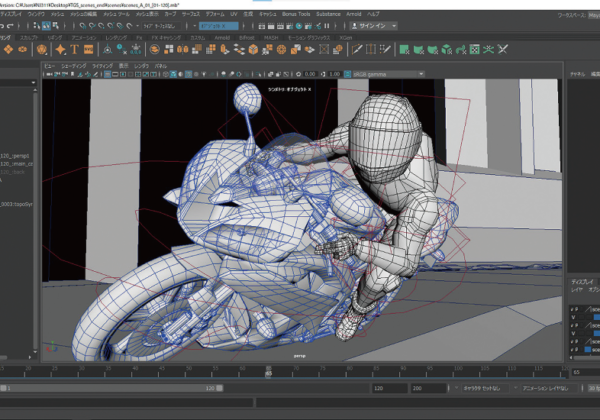Click the range slider left handle
The height and width of the screenshot is (420, 600).
pyautogui.click(x=4, y=388)
